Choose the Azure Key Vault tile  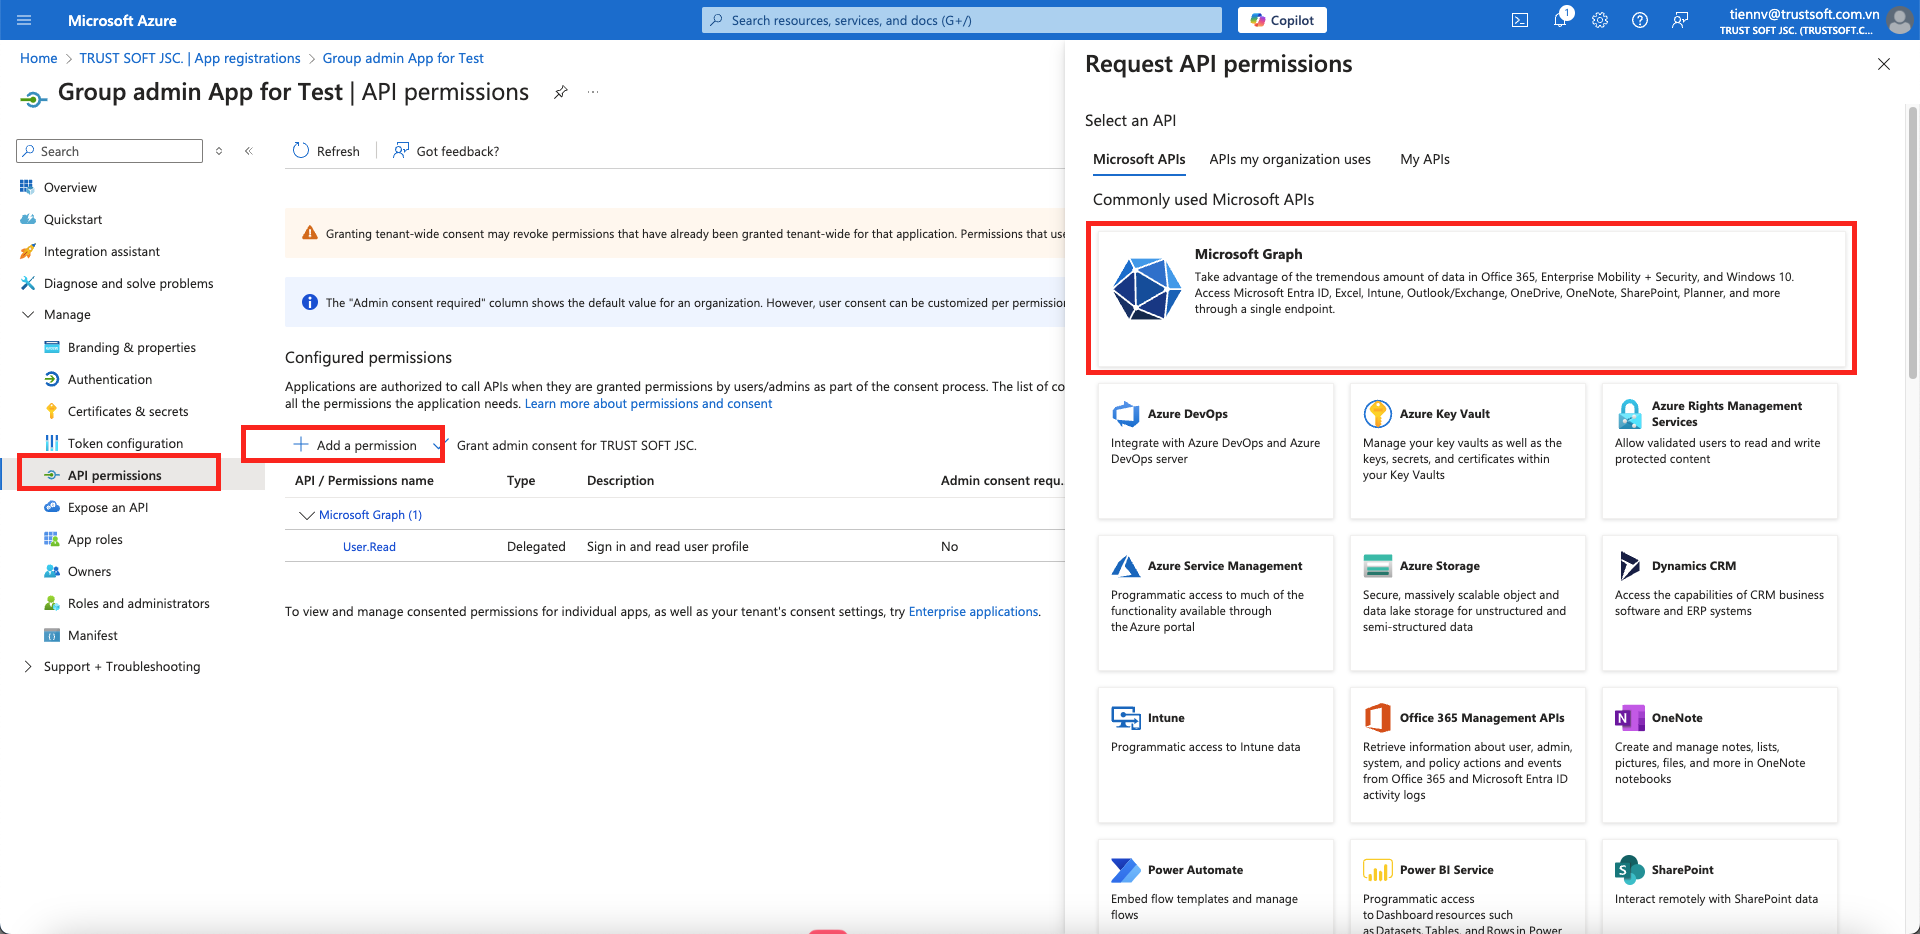(1467, 451)
